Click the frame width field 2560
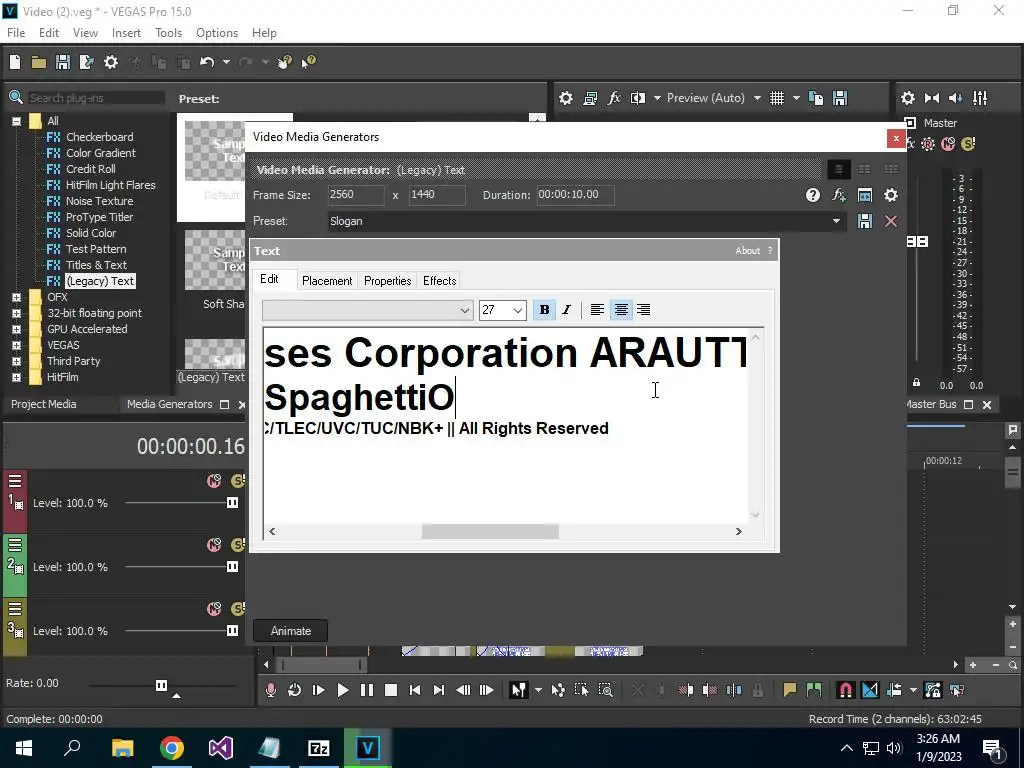Viewport: 1024px width, 768px height. click(357, 195)
